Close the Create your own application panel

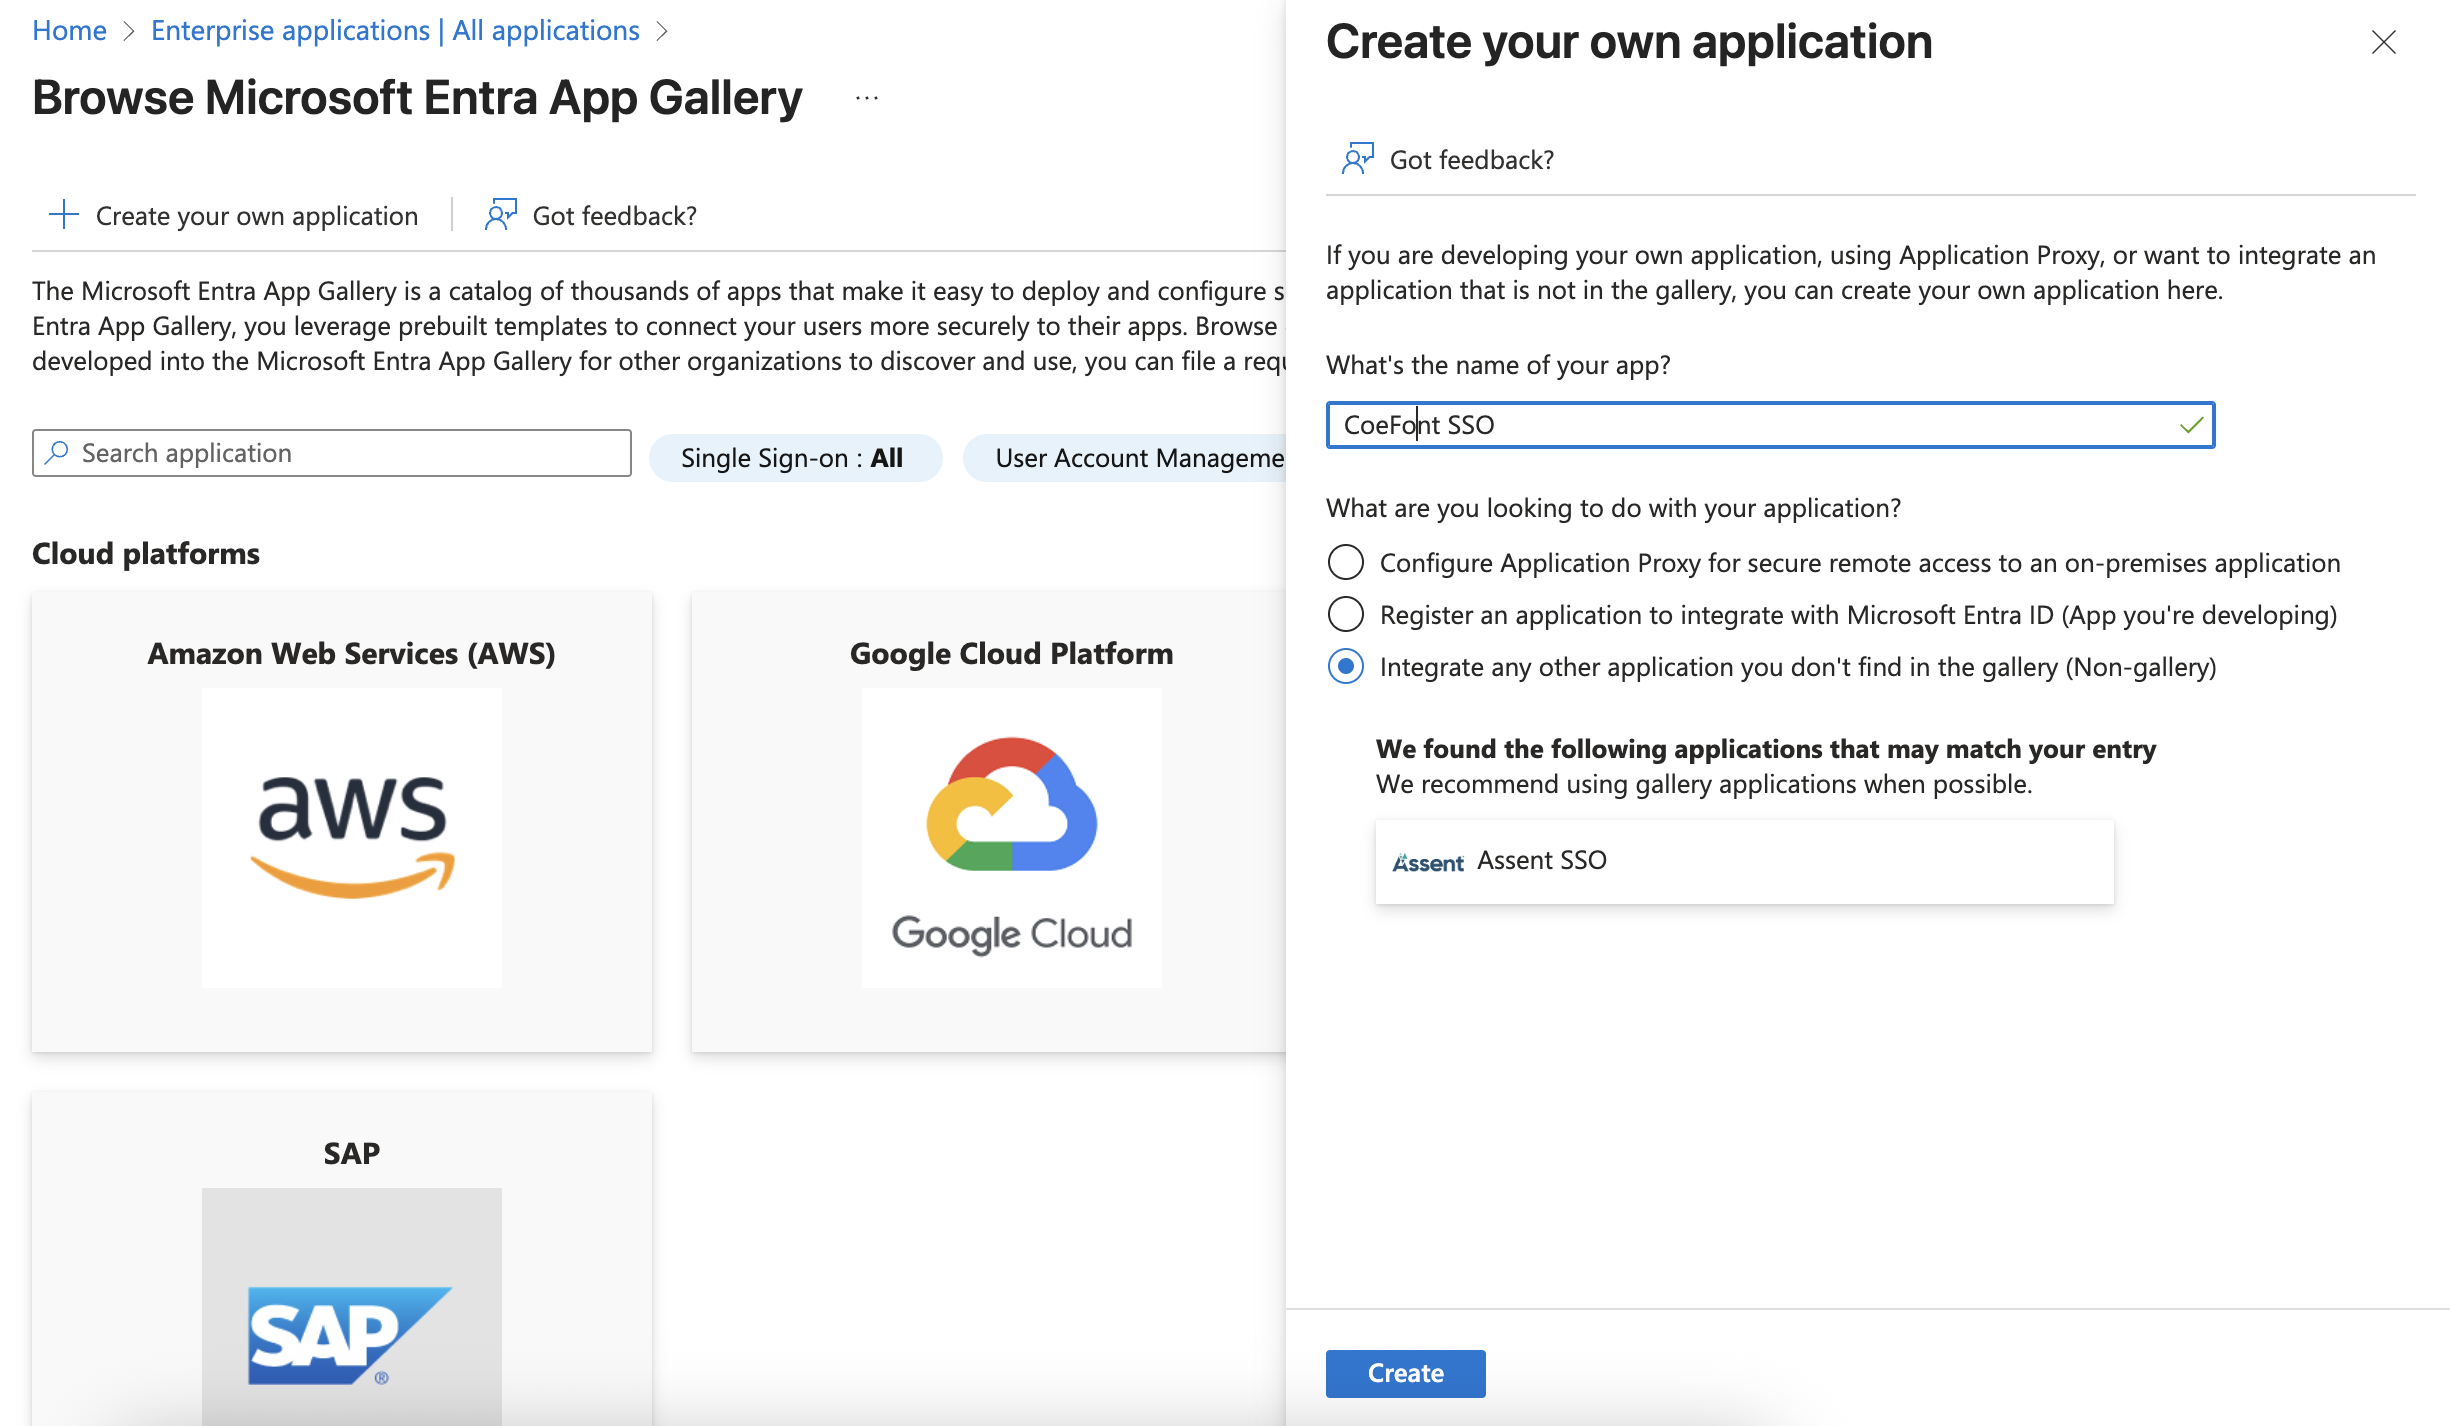point(2384,42)
